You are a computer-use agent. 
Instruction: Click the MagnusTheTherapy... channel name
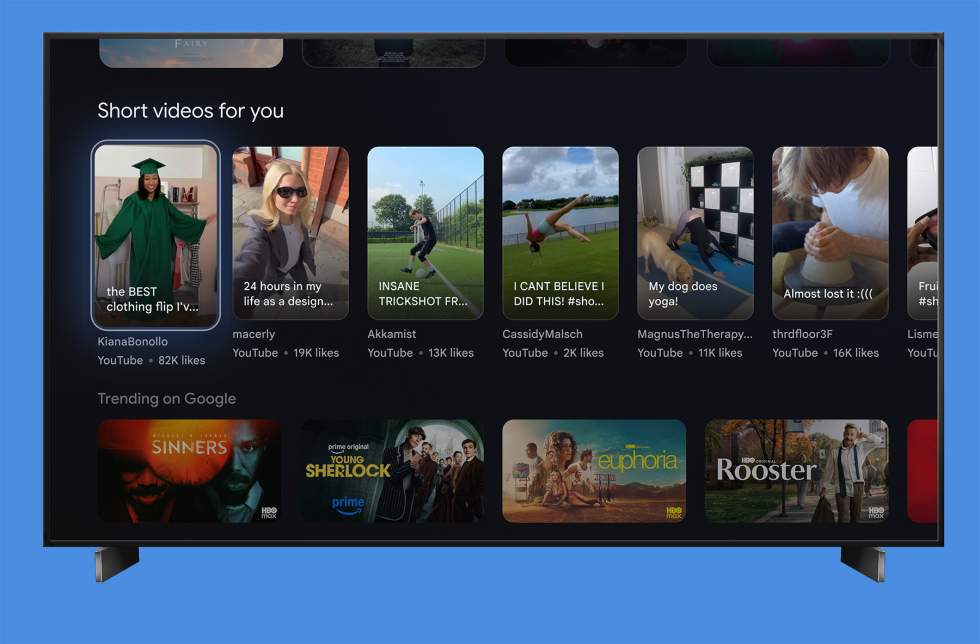click(x=695, y=334)
